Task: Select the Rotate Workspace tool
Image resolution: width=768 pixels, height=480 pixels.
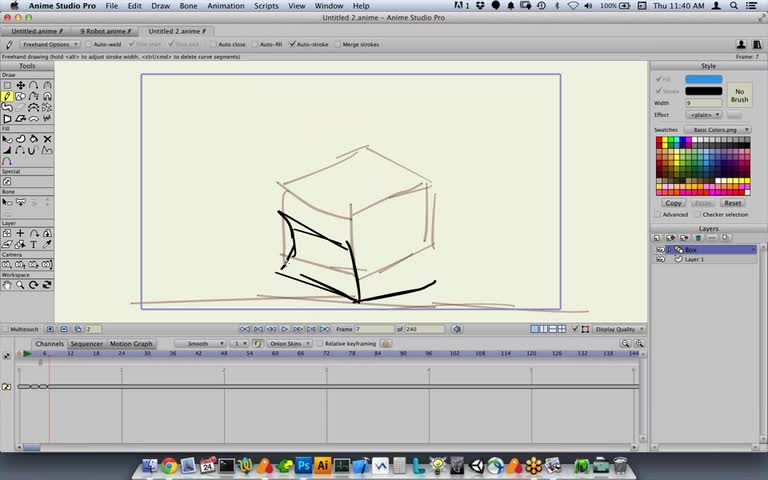Action: pyautogui.click(x=34, y=285)
